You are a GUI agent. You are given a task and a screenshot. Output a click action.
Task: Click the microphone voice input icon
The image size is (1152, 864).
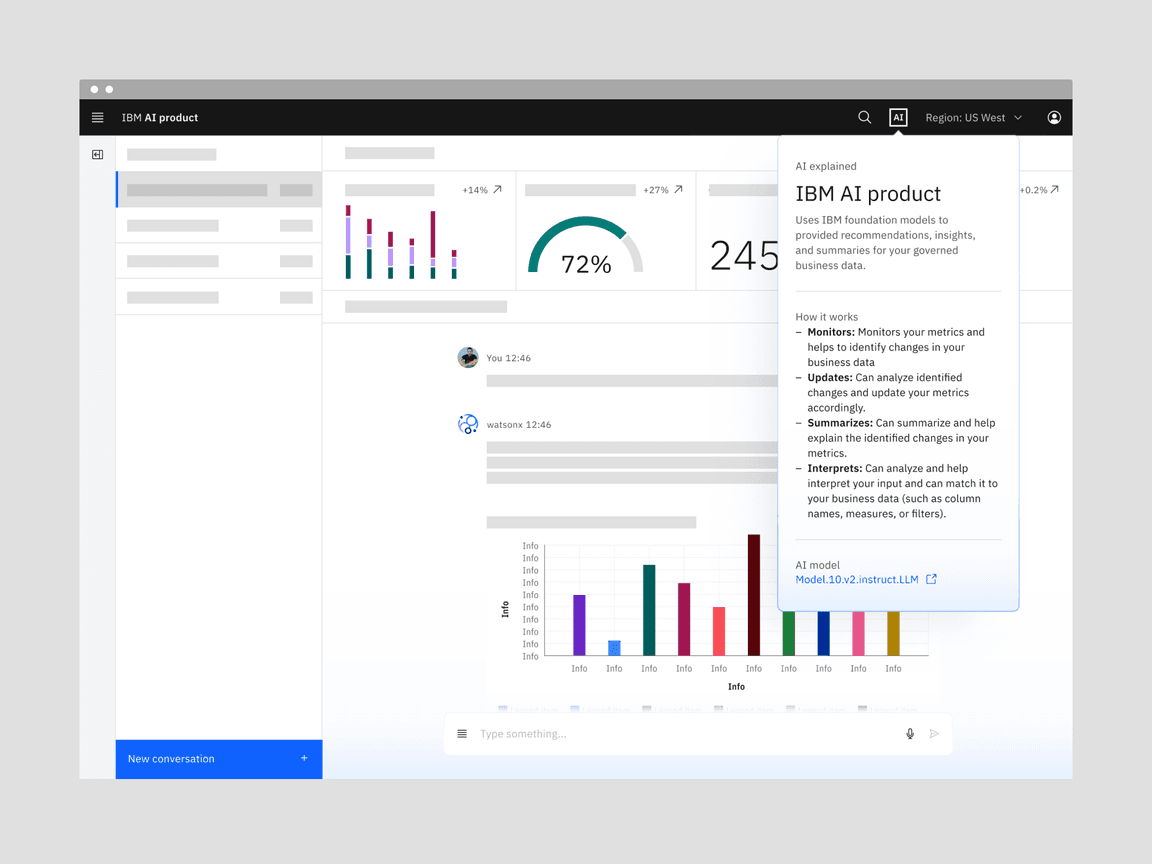pyautogui.click(x=910, y=734)
